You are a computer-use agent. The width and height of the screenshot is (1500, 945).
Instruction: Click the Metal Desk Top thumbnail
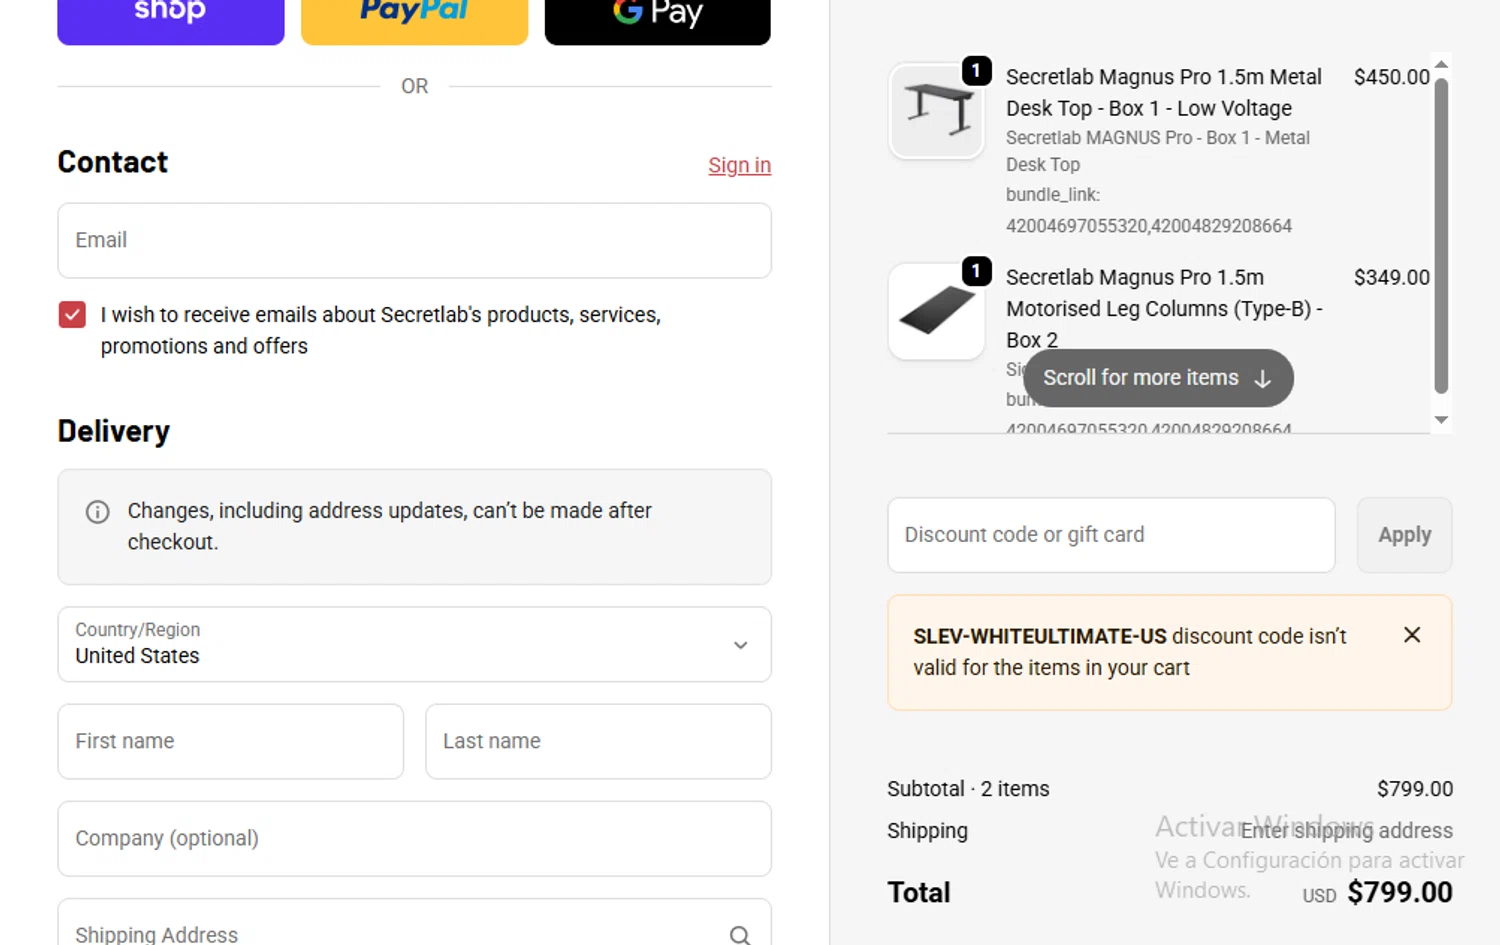click(937, 111)
